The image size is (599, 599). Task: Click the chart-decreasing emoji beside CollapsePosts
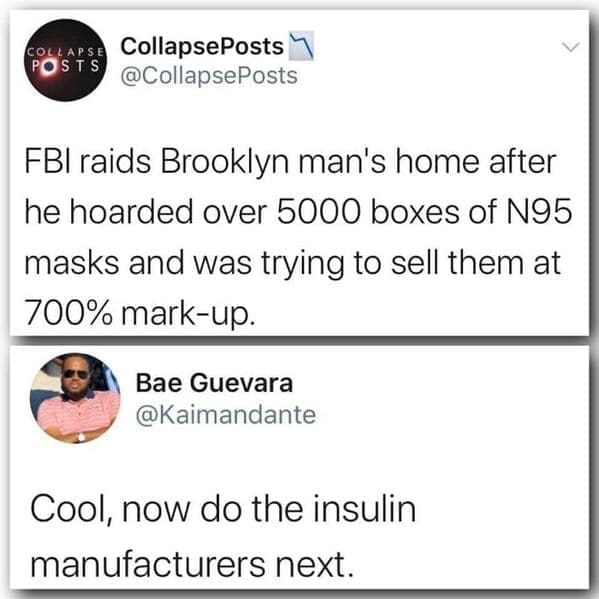click(x=301, y=46)
